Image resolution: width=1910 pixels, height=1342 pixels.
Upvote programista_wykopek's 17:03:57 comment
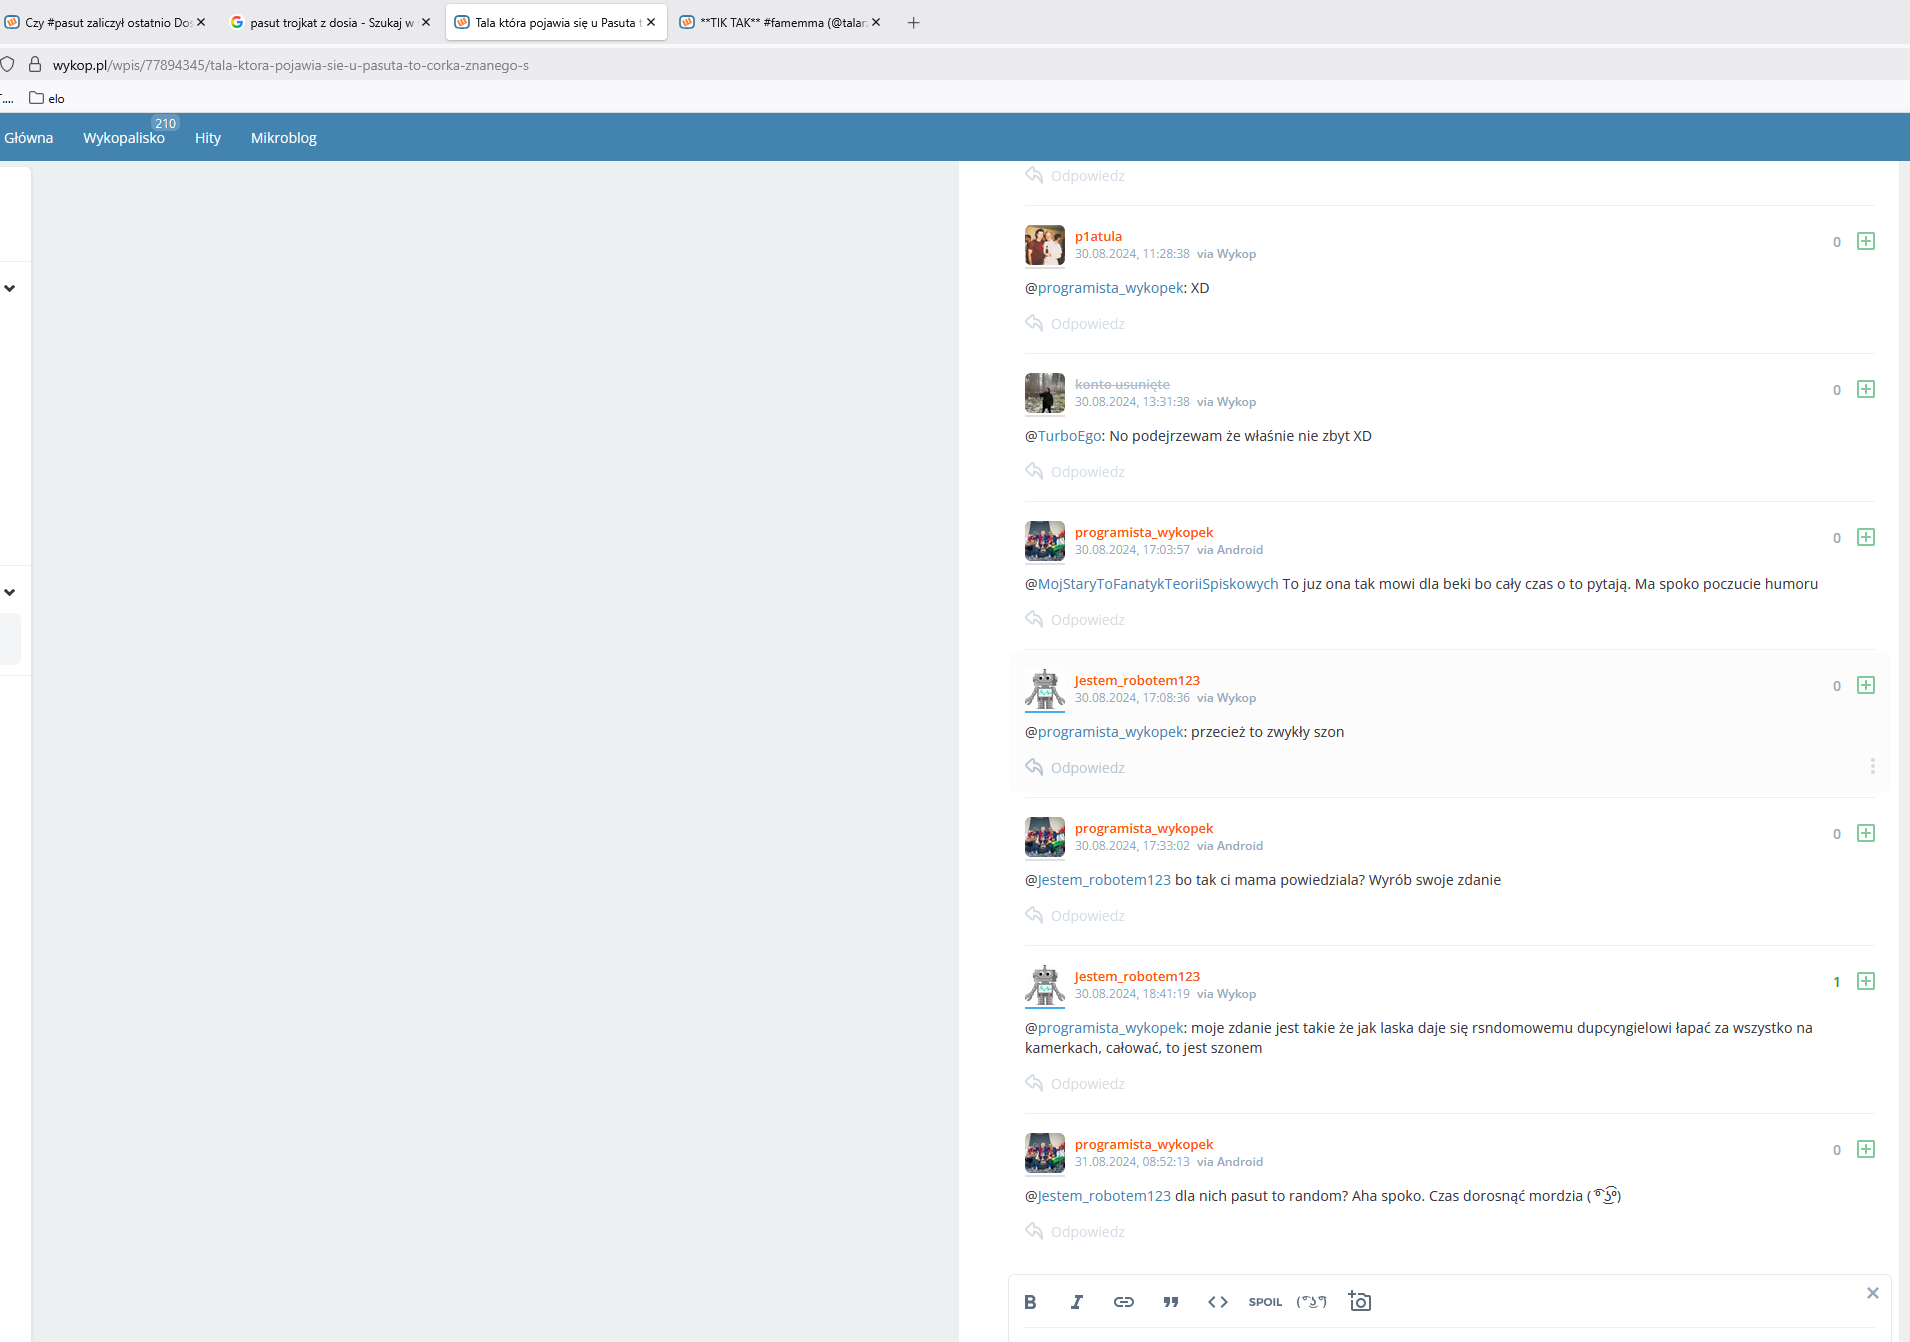[x=1866, y=537]
